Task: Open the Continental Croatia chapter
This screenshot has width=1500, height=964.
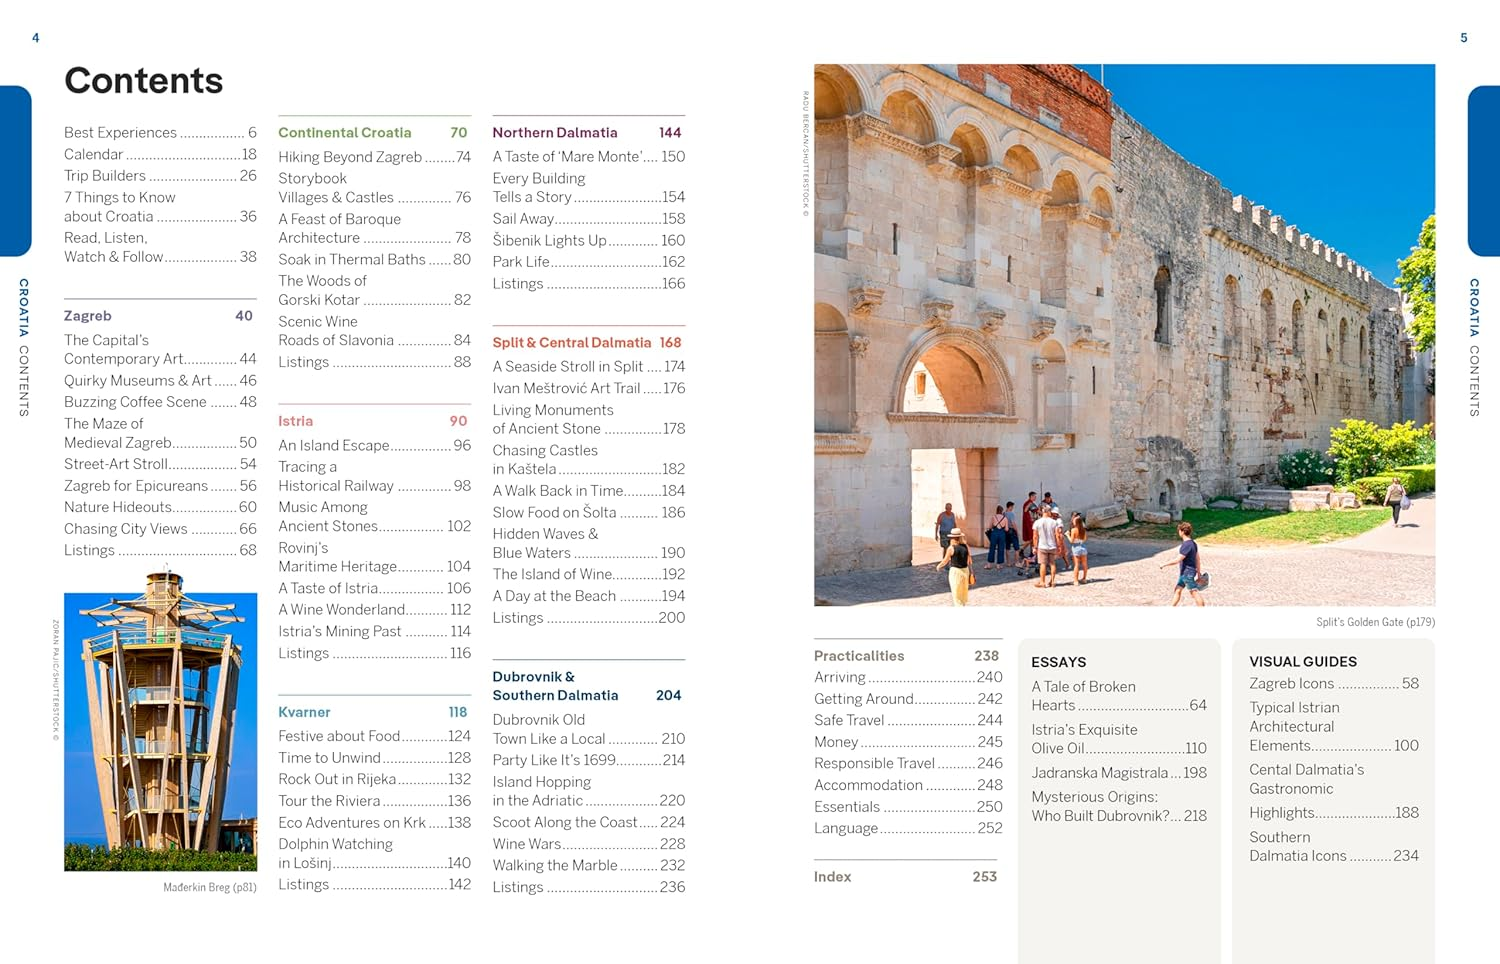Action: [344, 132]
